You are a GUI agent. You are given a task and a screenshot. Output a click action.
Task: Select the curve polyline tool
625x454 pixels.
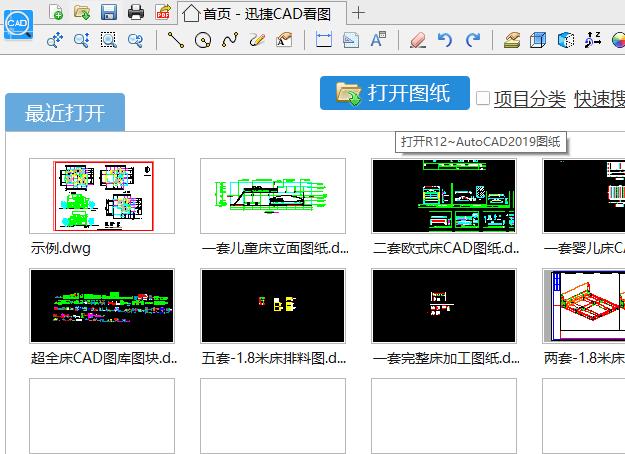point(230,40)
